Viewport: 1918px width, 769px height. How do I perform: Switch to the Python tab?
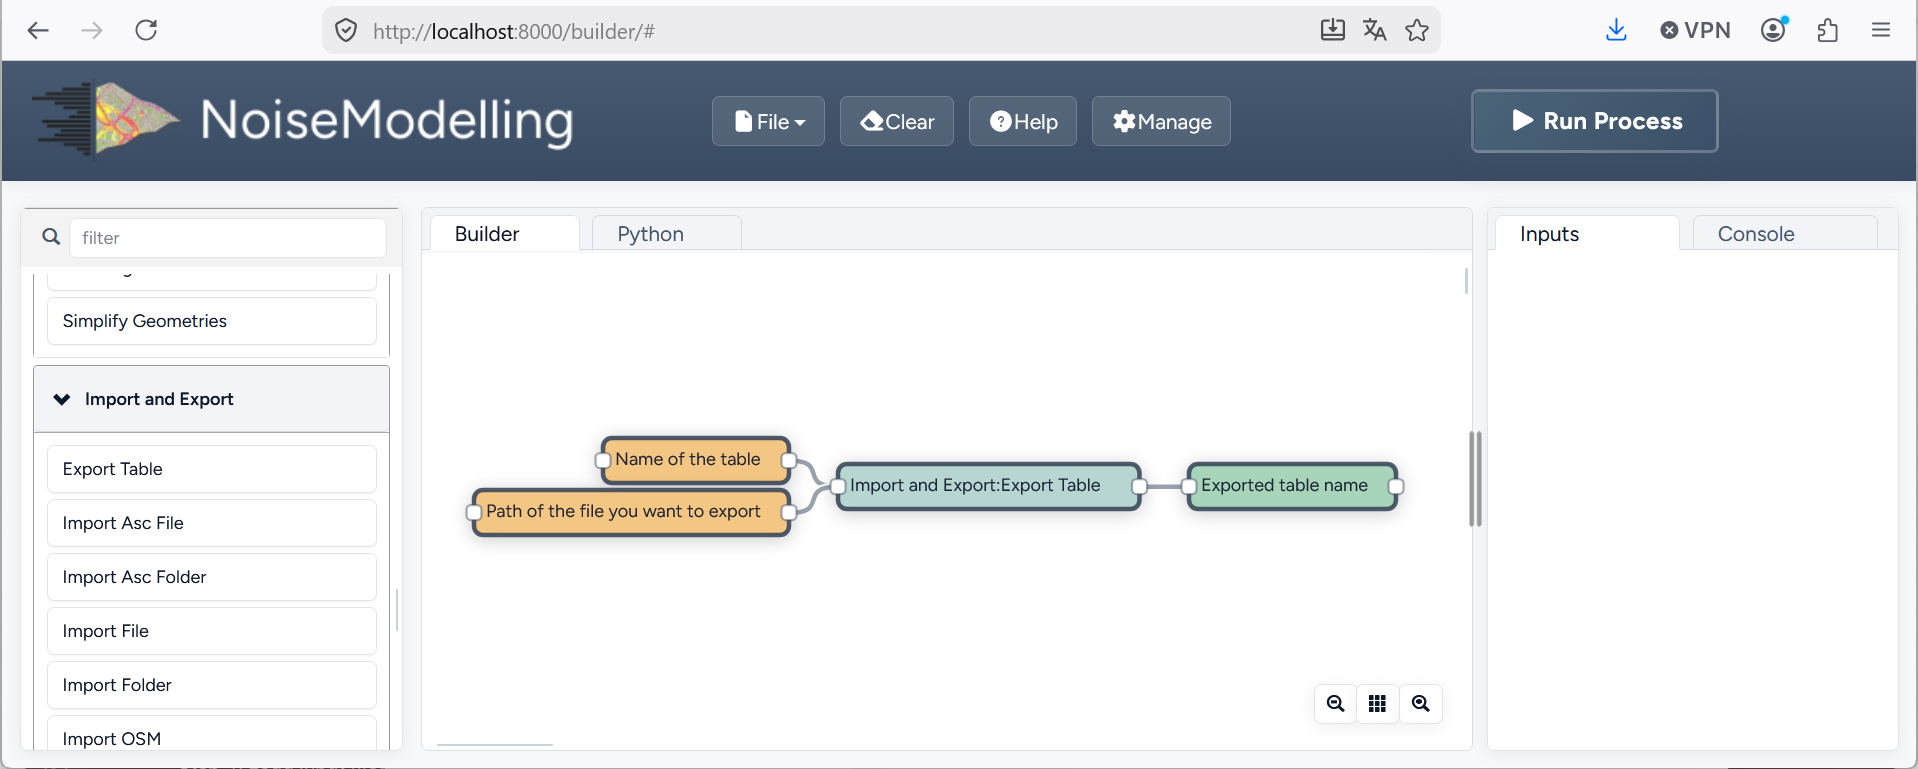click(667, 233)
